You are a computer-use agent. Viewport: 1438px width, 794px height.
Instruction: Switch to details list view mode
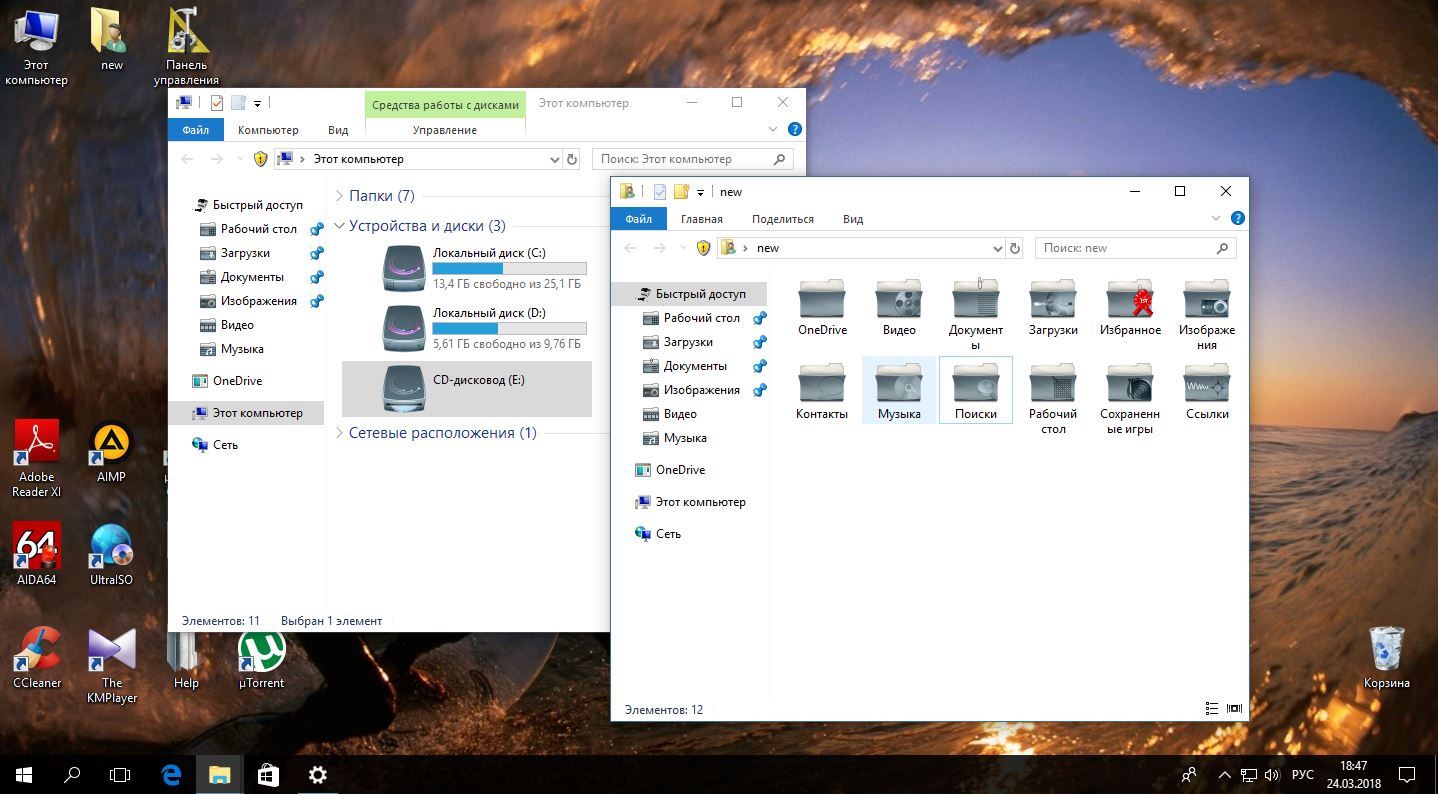coord(1212,709)
